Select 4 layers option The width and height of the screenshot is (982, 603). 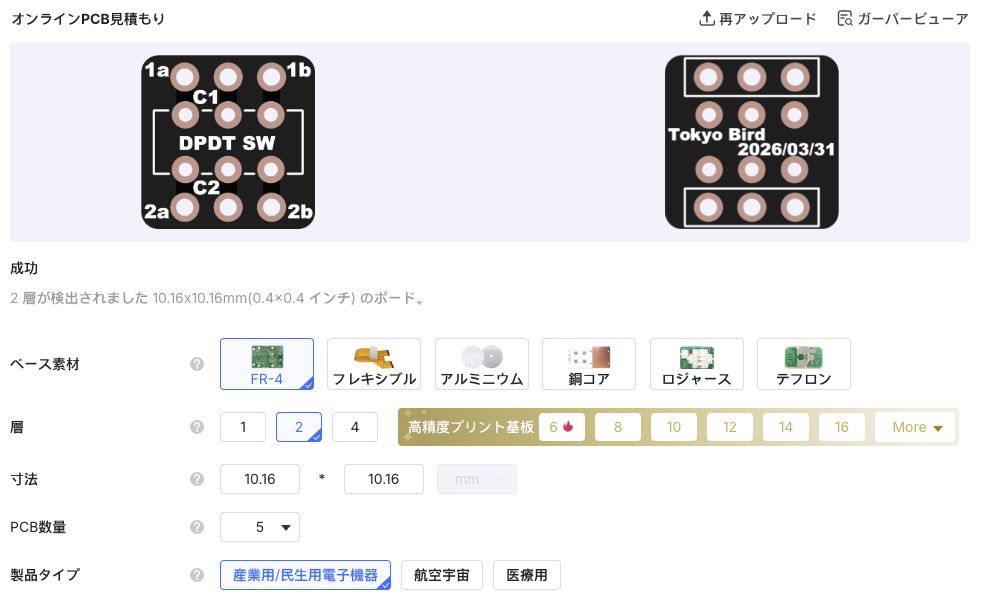(x=354, y=427)
